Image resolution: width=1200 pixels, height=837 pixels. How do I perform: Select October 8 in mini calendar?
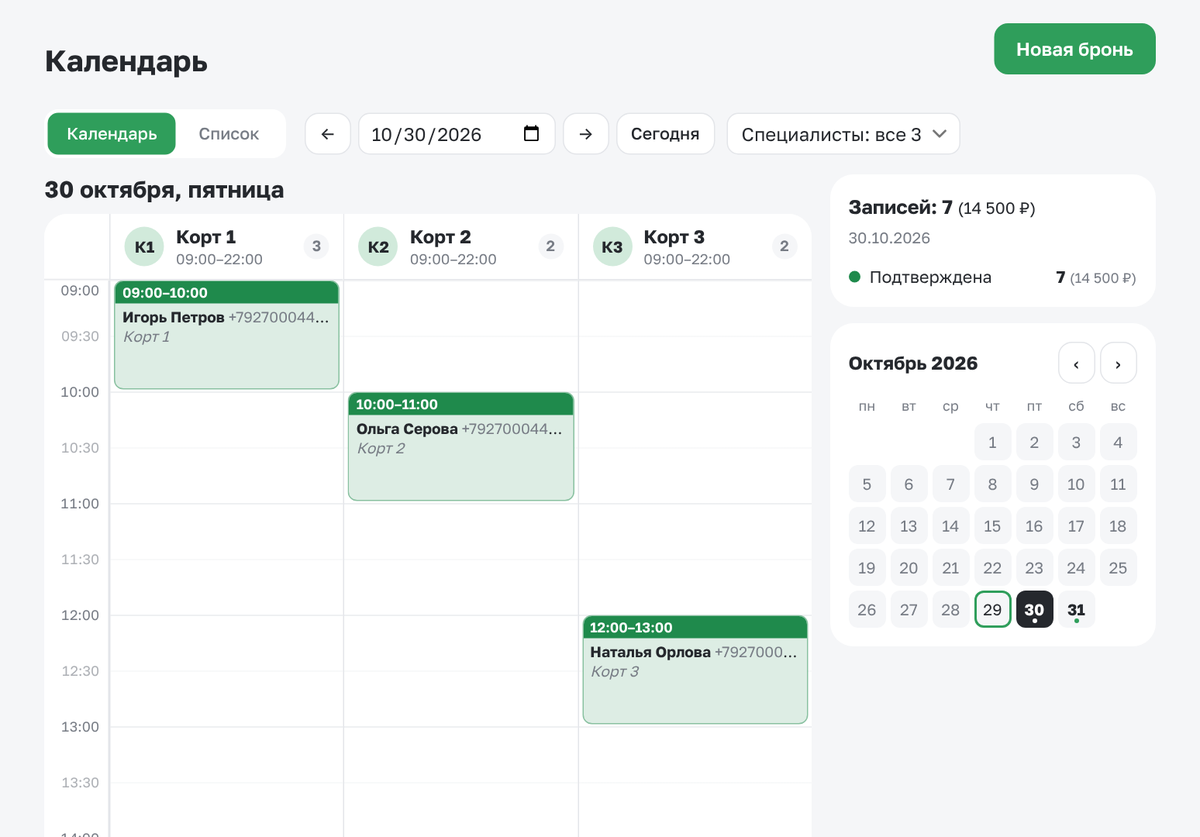[x=992, y=484]
